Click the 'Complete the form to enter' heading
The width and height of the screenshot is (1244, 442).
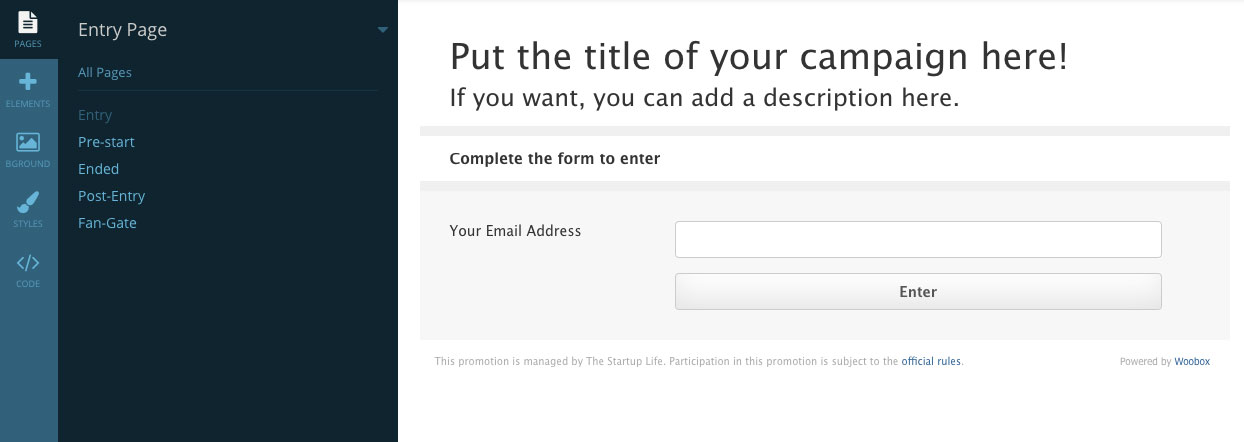(555, 158)
